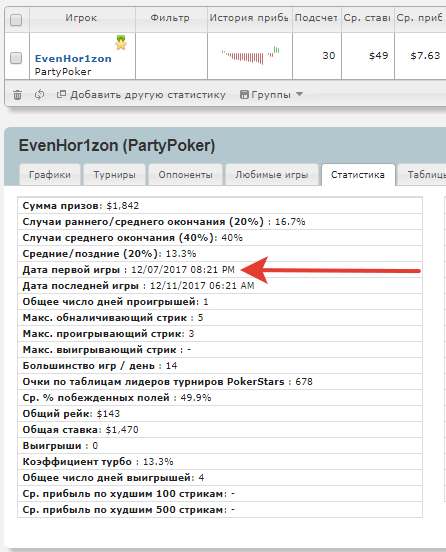Click the Фильтр column header
Image resolution: width=446 pixels, height=552 pixels.
coord(170,18)
